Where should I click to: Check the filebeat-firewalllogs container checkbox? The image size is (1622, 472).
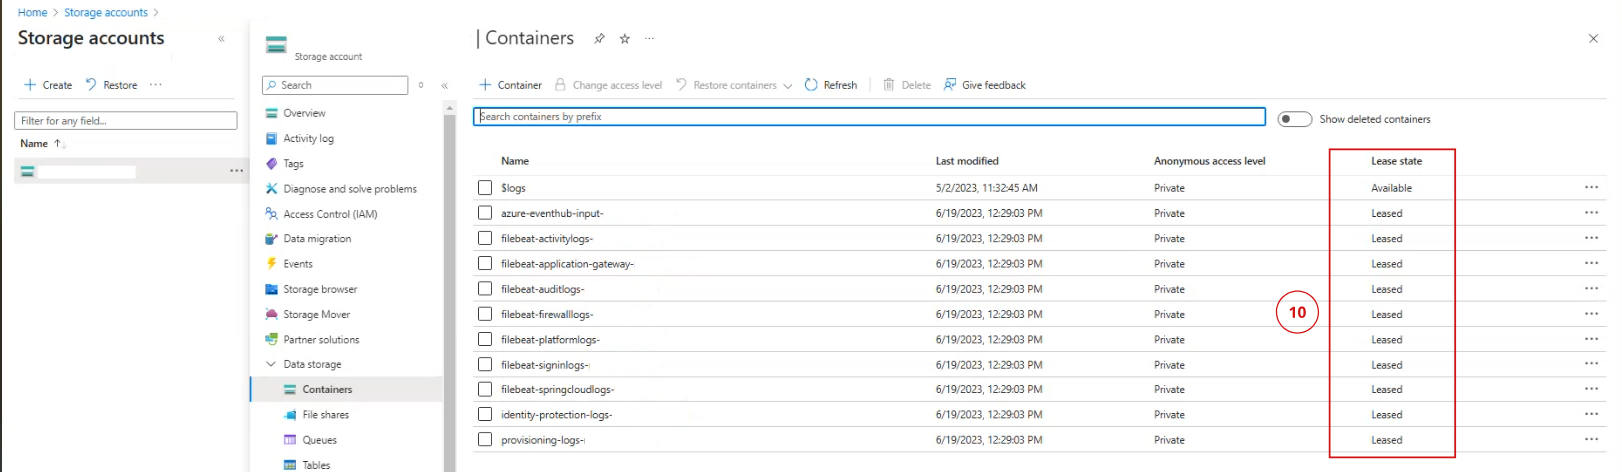tap(485, 314)
